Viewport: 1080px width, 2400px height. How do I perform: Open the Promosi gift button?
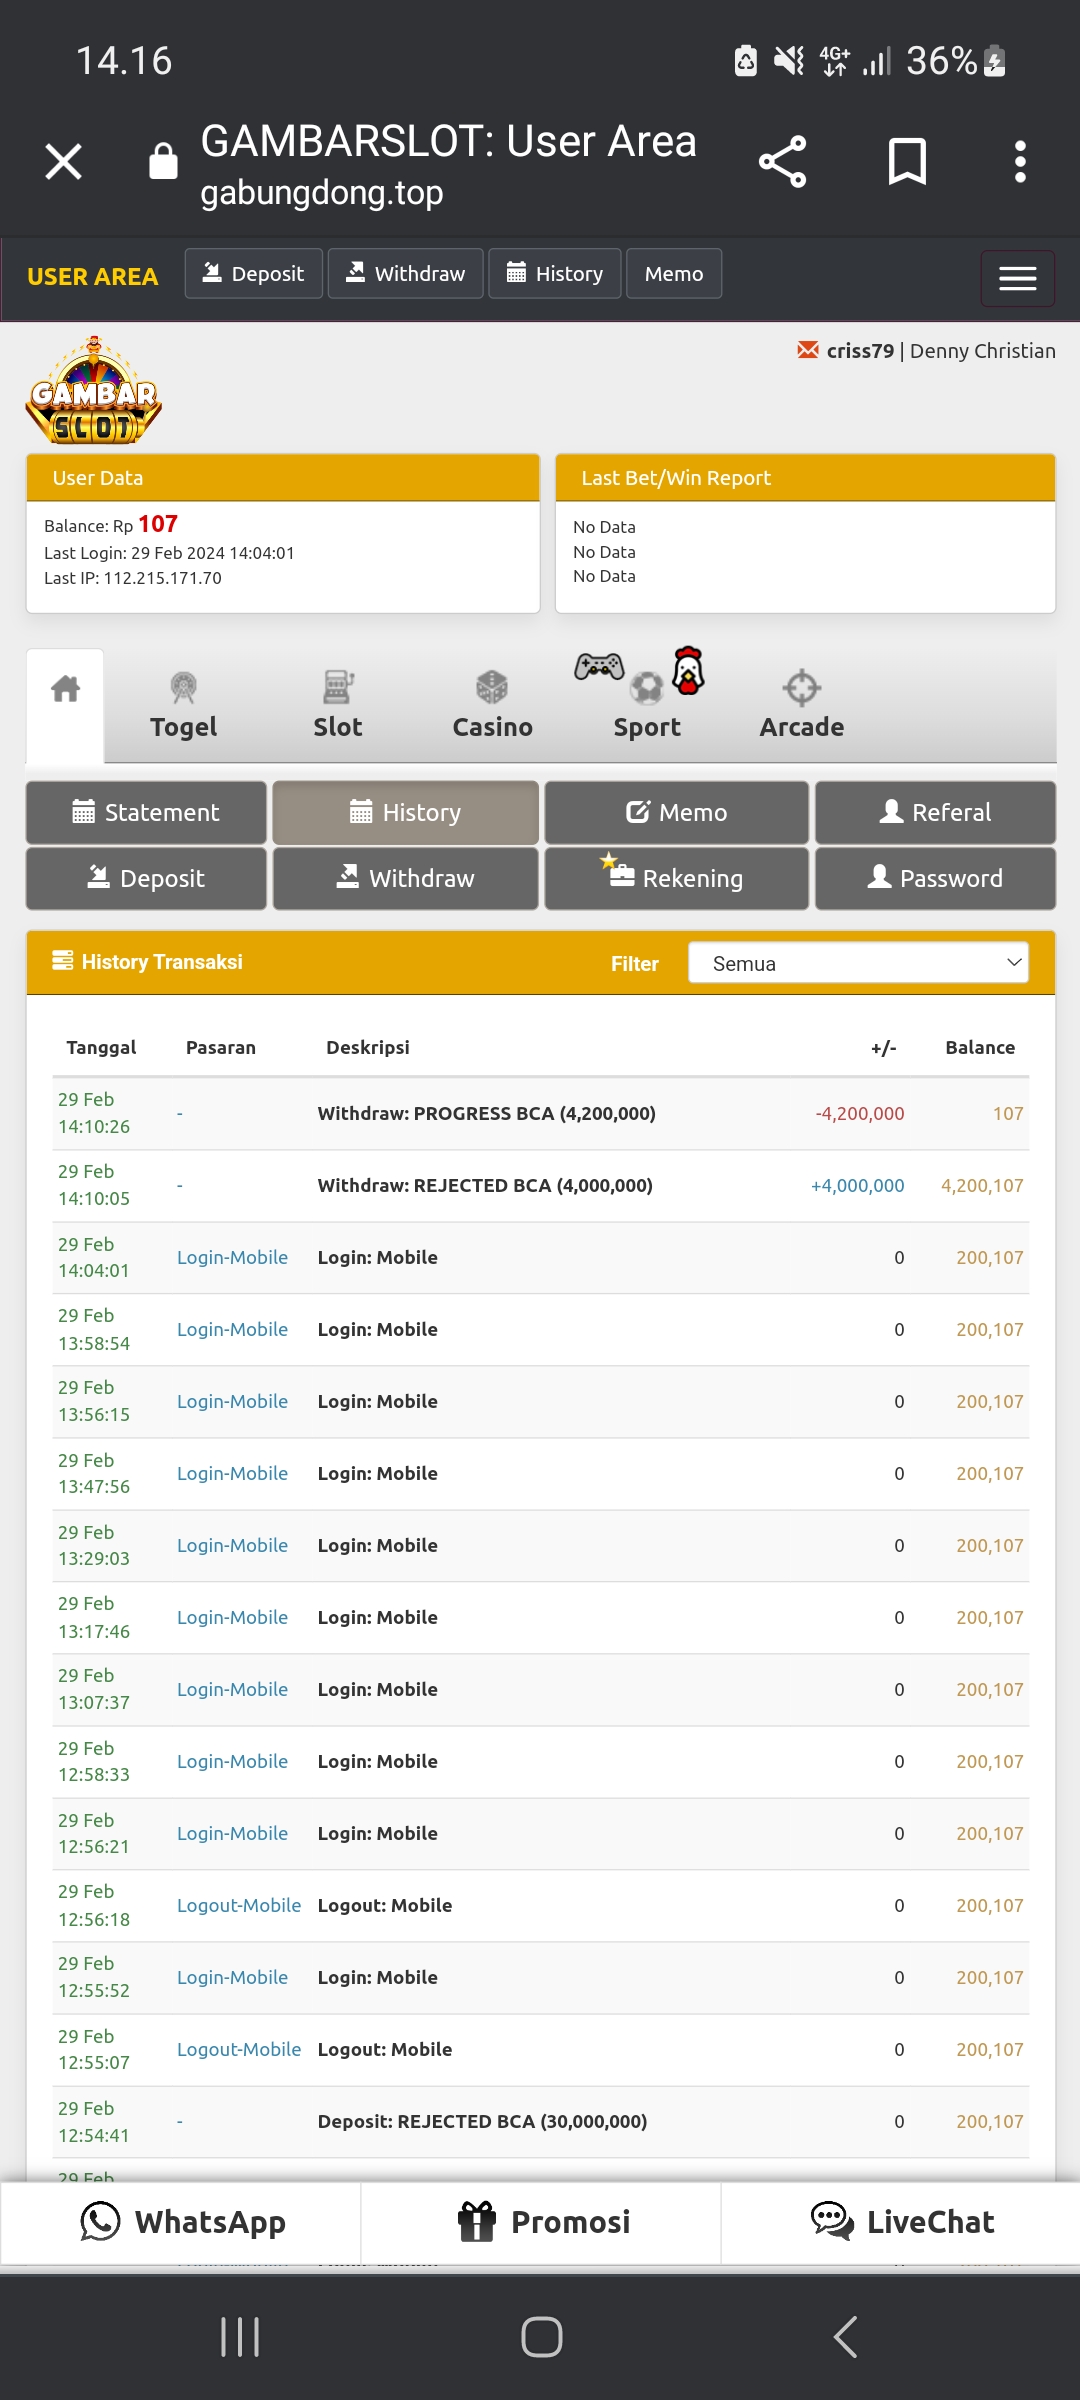pos(542,2222)
